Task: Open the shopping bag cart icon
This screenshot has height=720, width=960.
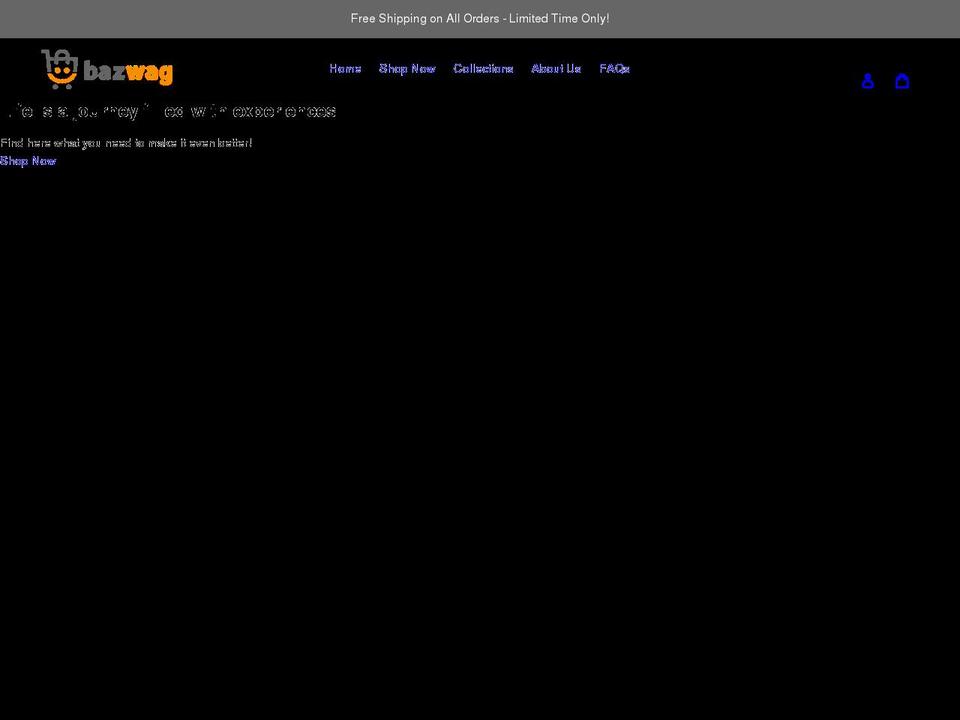Action: point(902,81)
